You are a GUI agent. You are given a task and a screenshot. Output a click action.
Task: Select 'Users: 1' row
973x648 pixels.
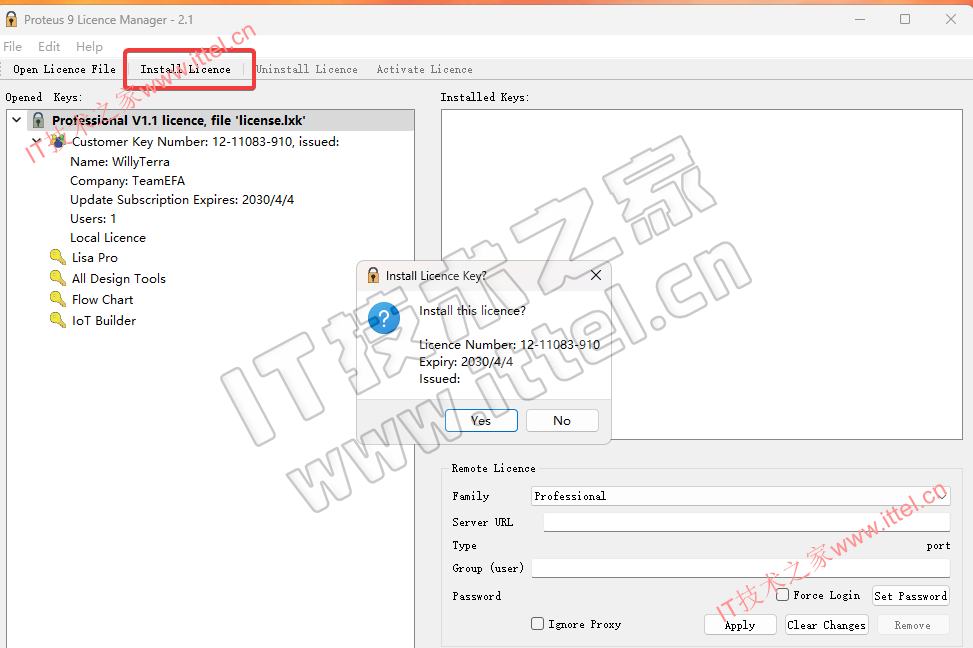click(x=93, y=218)
